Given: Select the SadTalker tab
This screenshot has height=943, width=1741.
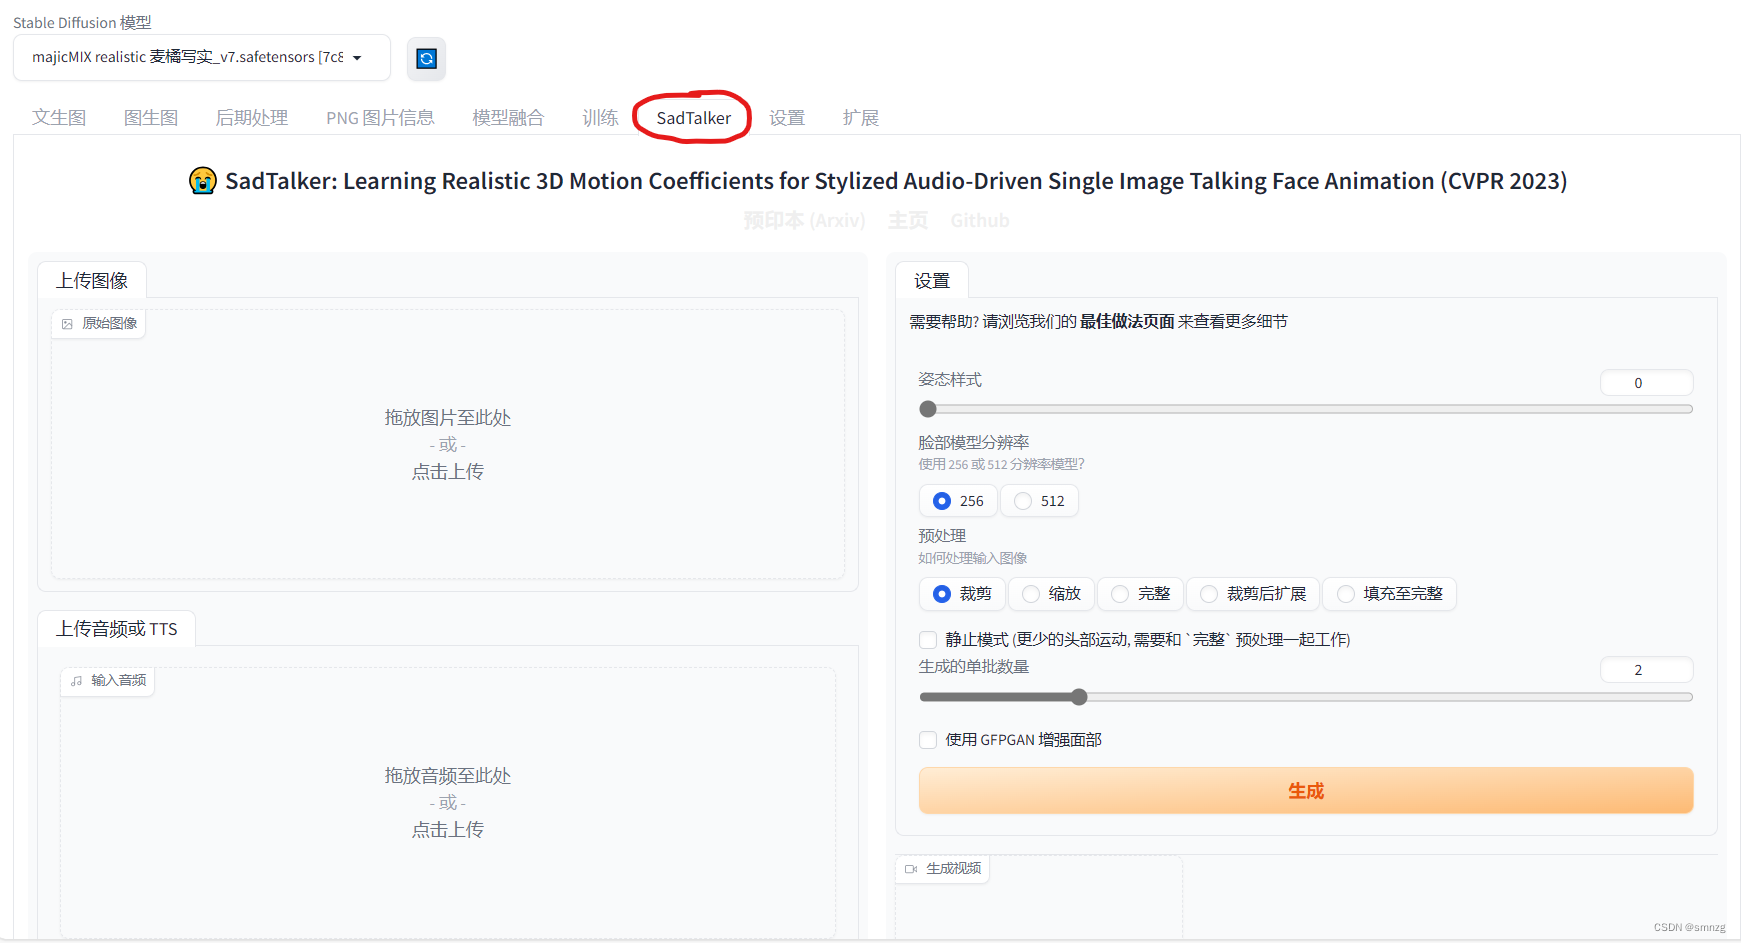Looking at the screenshot, I should (693, 118).
